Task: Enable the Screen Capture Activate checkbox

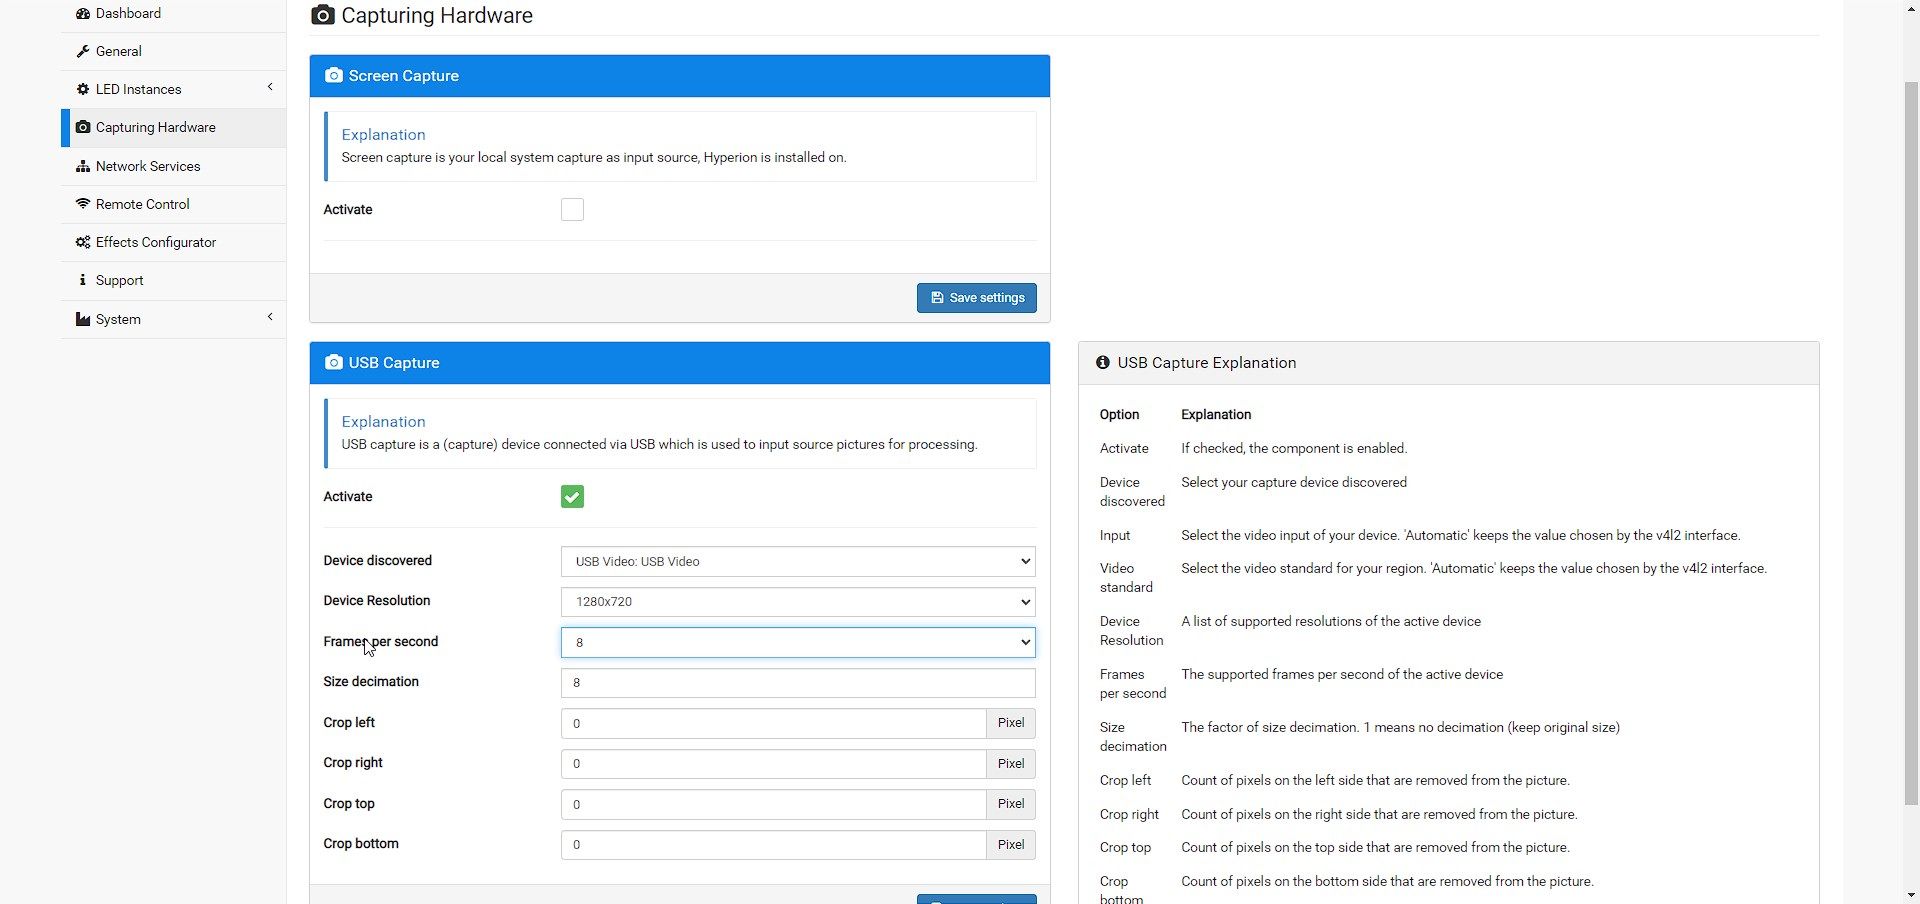Action: [572, 210]
